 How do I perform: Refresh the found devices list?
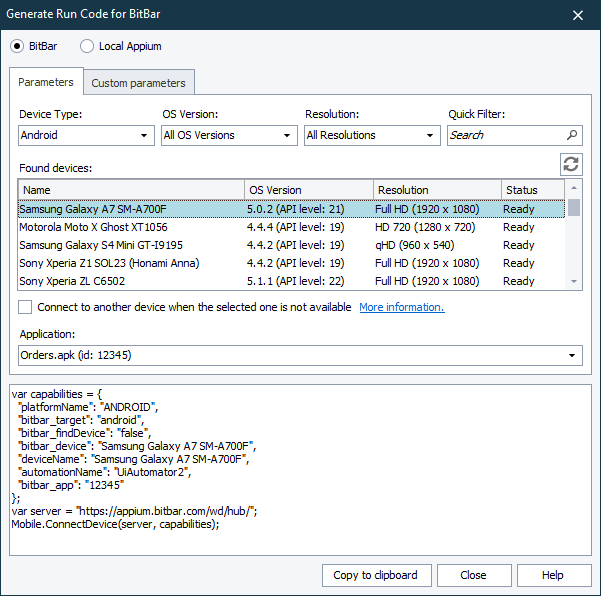click(x=571, y=164)
